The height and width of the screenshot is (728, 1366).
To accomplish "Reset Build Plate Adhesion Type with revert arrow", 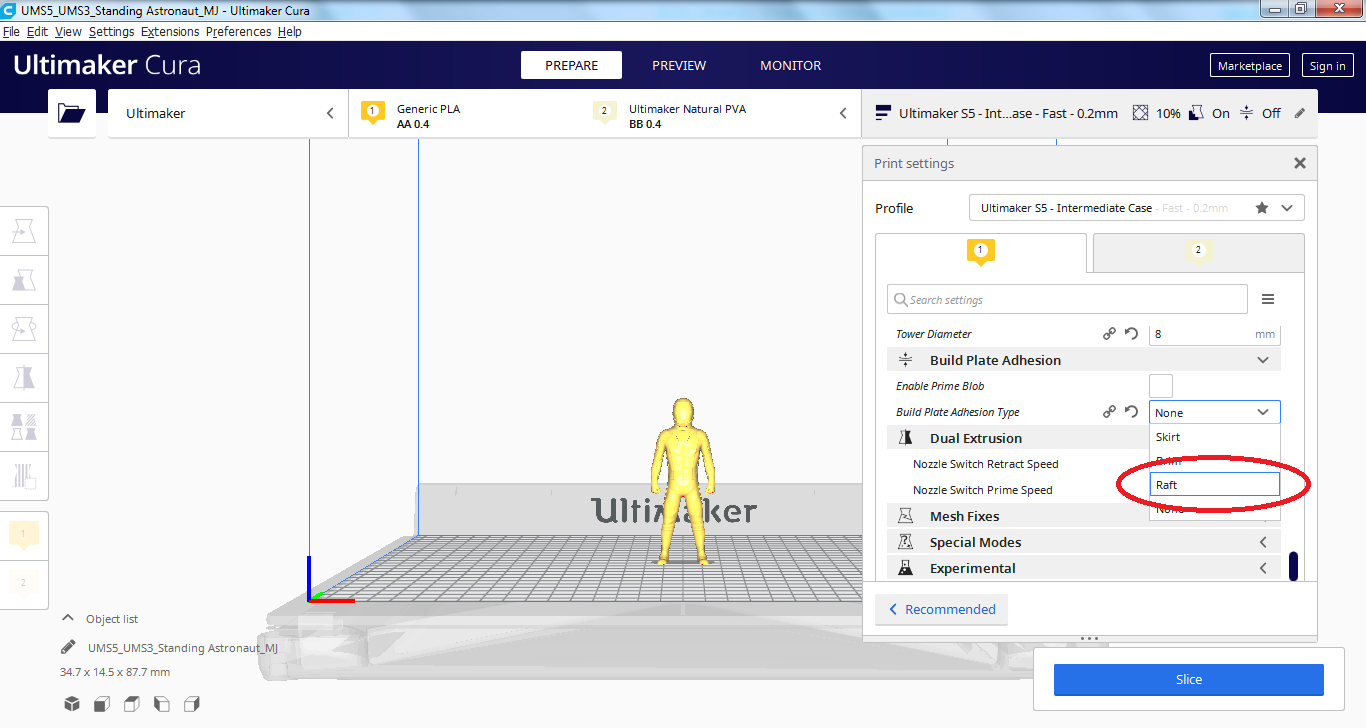I will click(x=1132, y=412).
